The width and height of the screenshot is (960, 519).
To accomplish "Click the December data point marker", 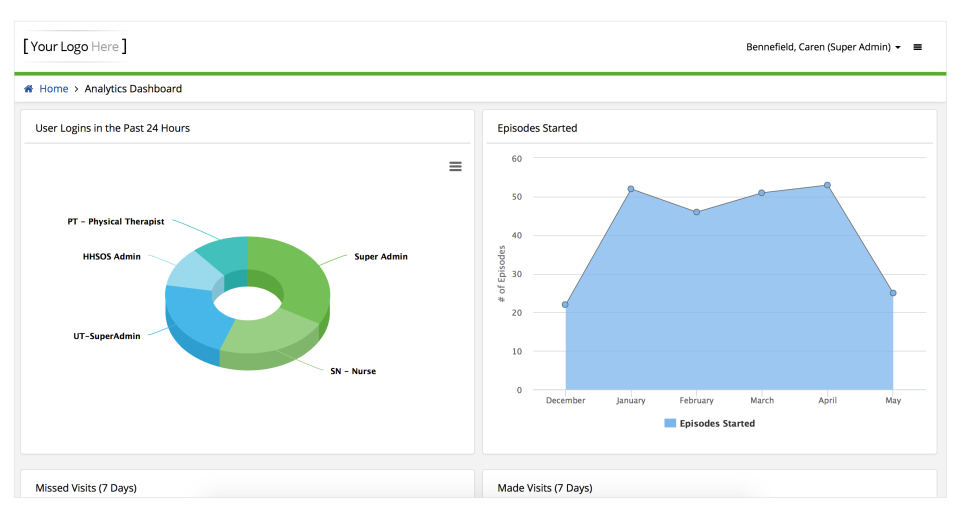I will 565,305.
